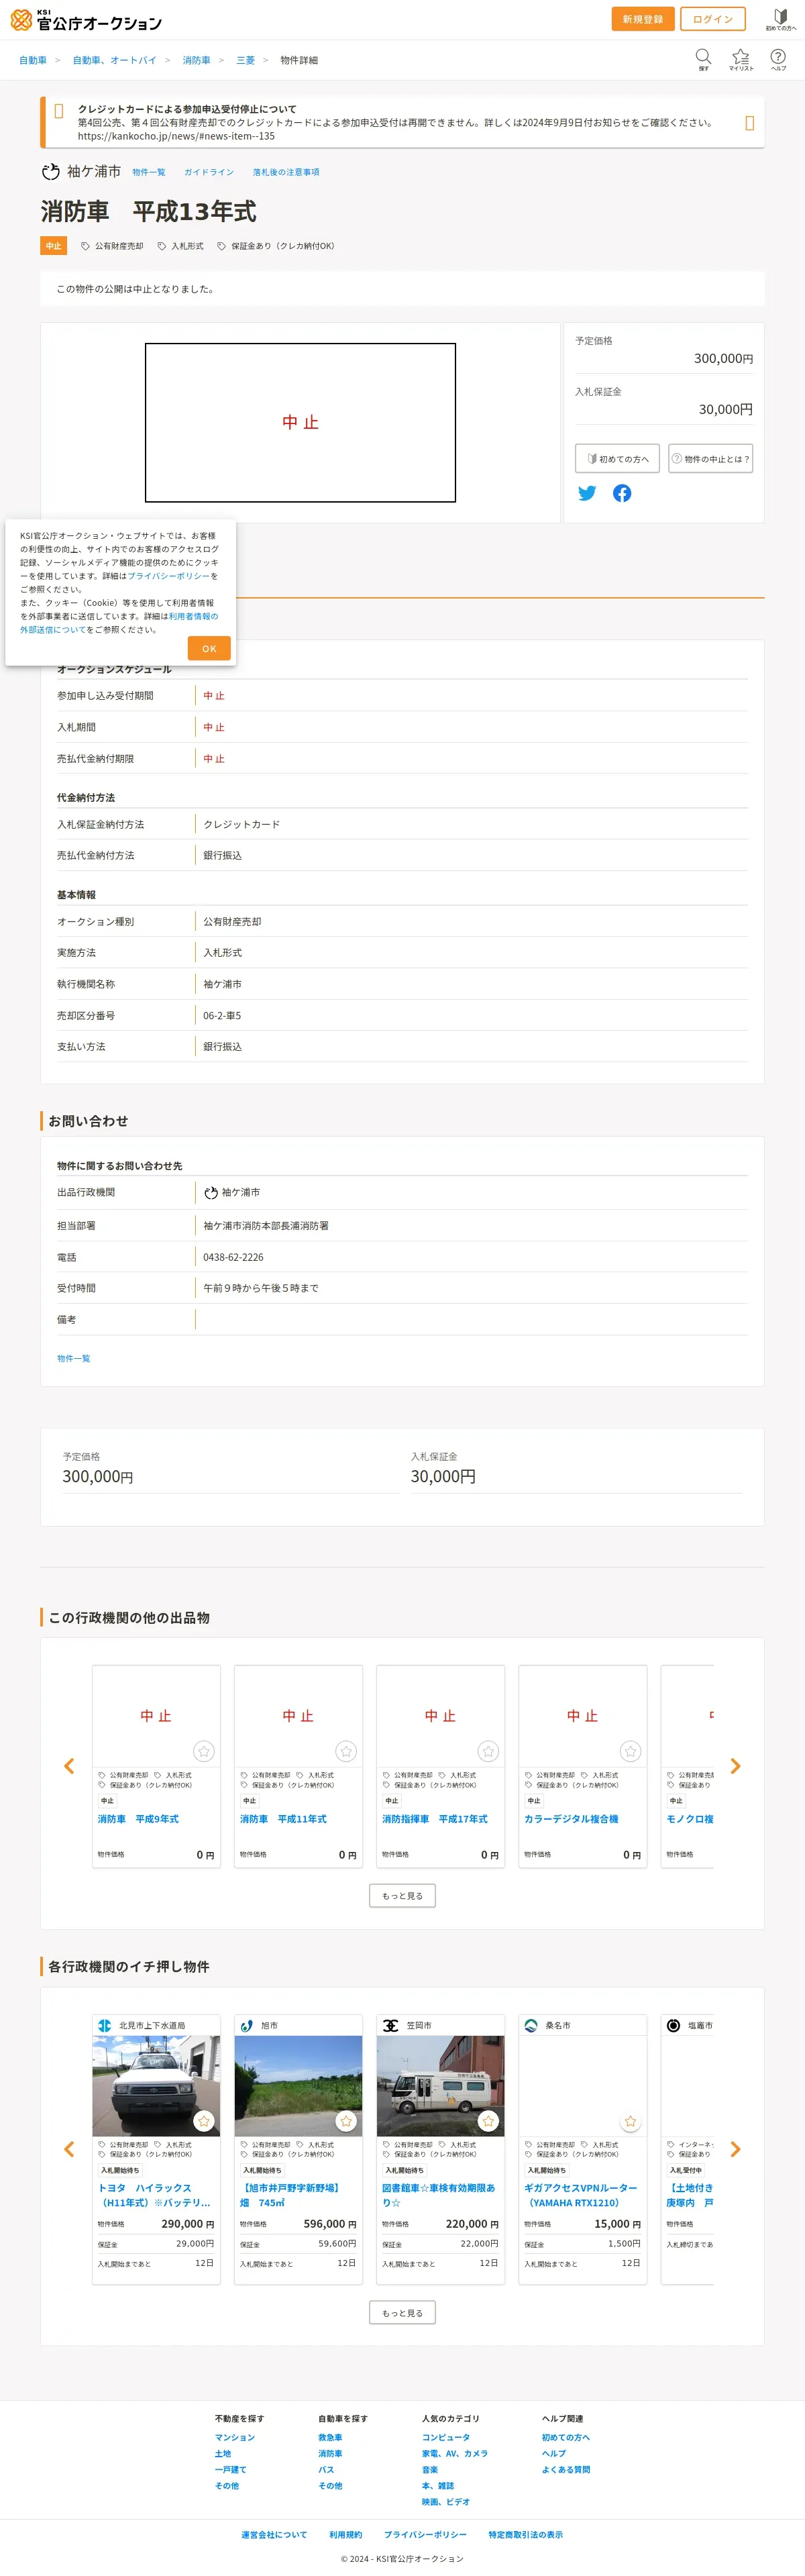
Task: Click 塩竈市 agency emblem on card
Action: (673, 2025)
